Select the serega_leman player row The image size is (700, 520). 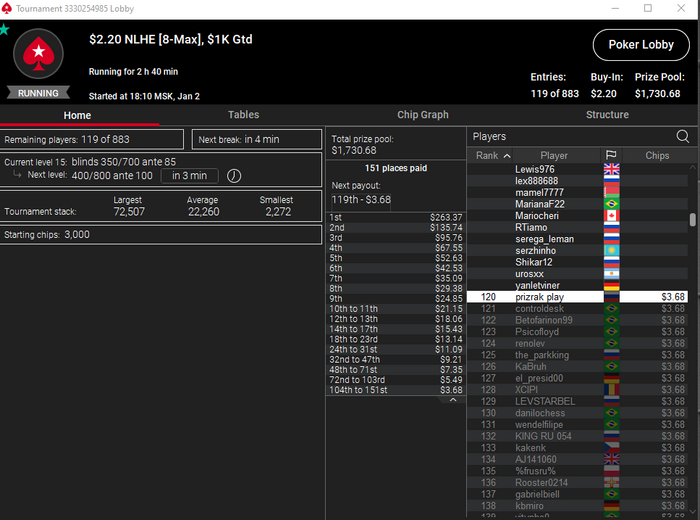tap(577, 239)
